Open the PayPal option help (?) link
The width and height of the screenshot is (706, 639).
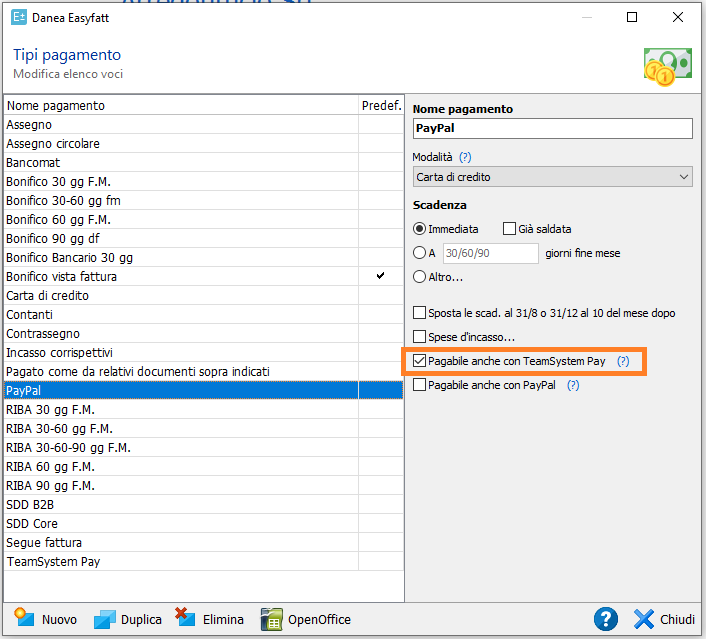pos(573,385)
